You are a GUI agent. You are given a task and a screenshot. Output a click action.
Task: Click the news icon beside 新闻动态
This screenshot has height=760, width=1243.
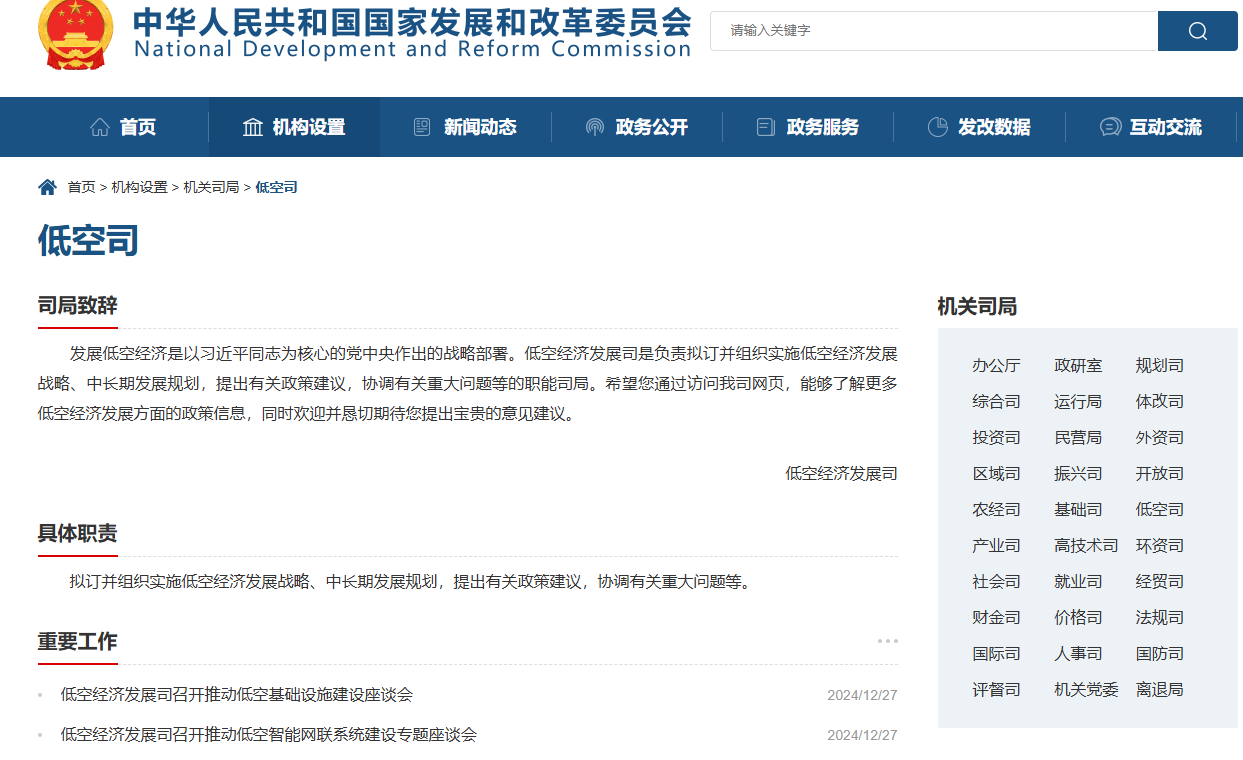click(422, 127)
